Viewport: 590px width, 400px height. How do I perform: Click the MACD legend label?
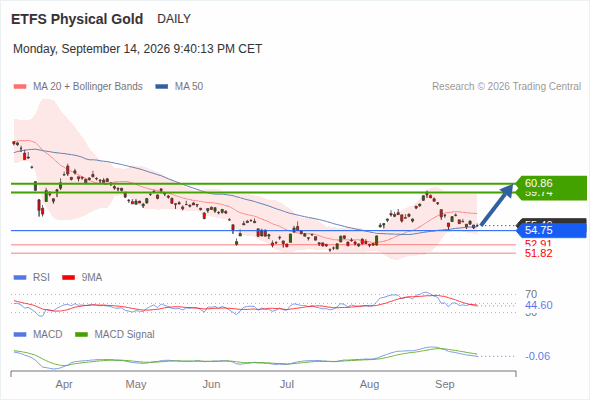pos(48,335)
